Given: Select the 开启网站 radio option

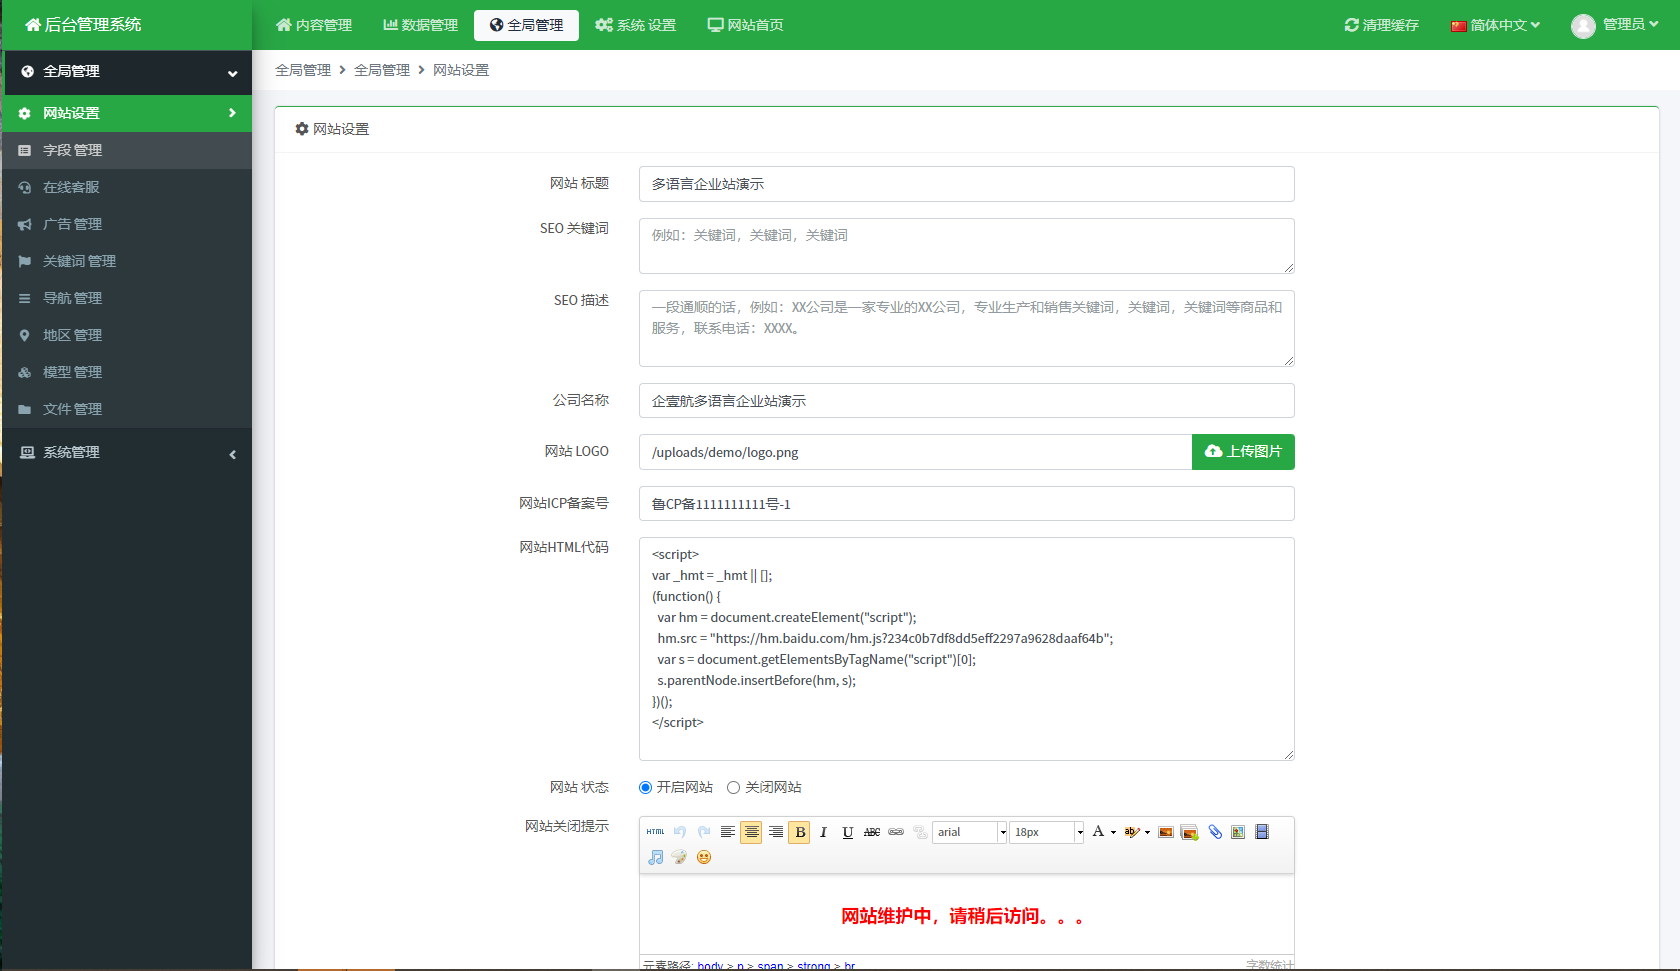Looking at the screenshot, I should [x=645, y=788].
